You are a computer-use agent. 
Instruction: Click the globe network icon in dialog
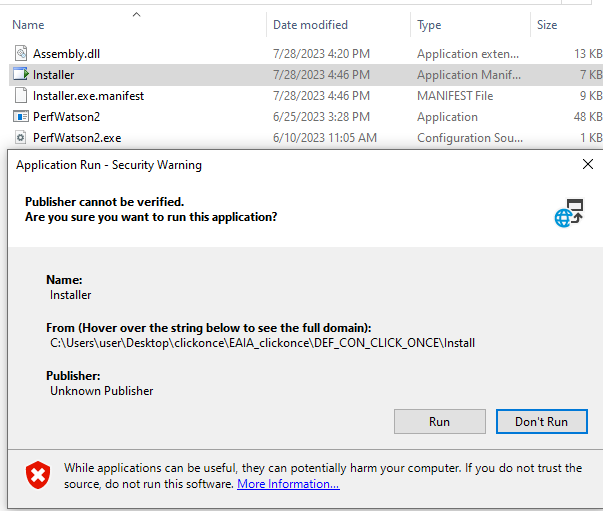(x=568, y=212)
